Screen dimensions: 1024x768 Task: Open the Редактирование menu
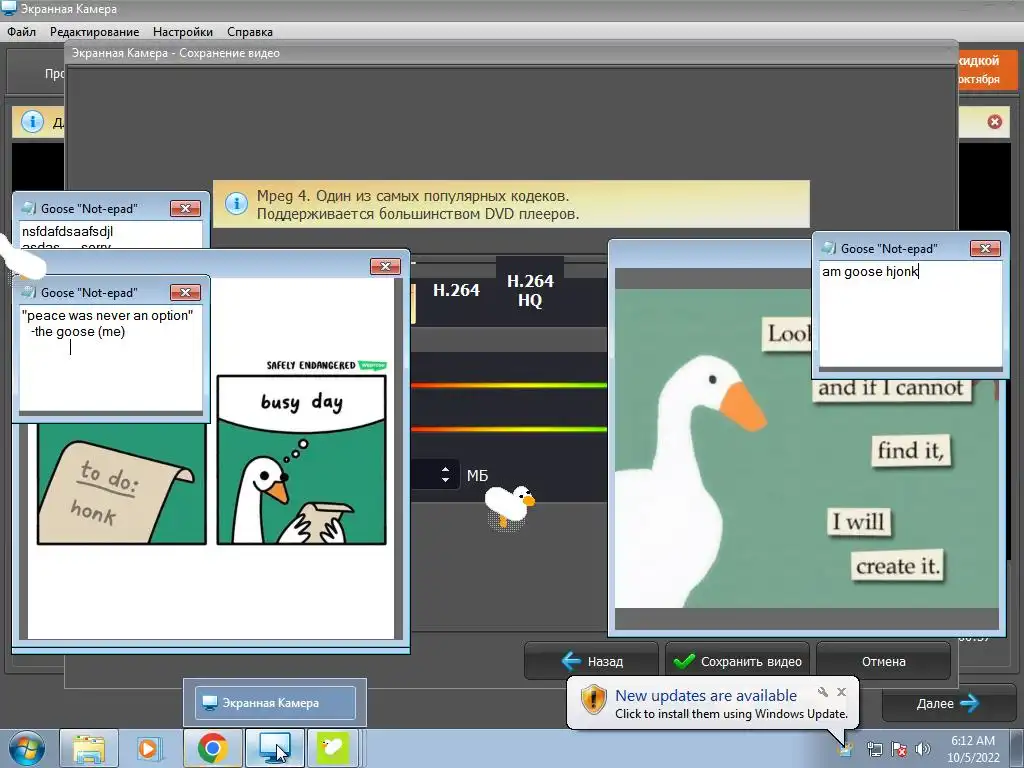click(x=95, y=31)
